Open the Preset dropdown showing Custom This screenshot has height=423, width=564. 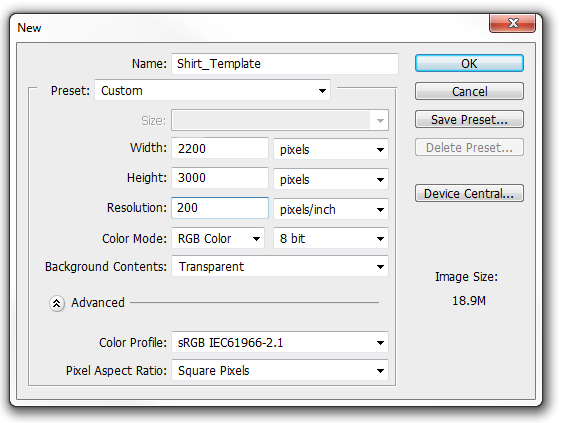pyautogui.click(x=213, y=90)
